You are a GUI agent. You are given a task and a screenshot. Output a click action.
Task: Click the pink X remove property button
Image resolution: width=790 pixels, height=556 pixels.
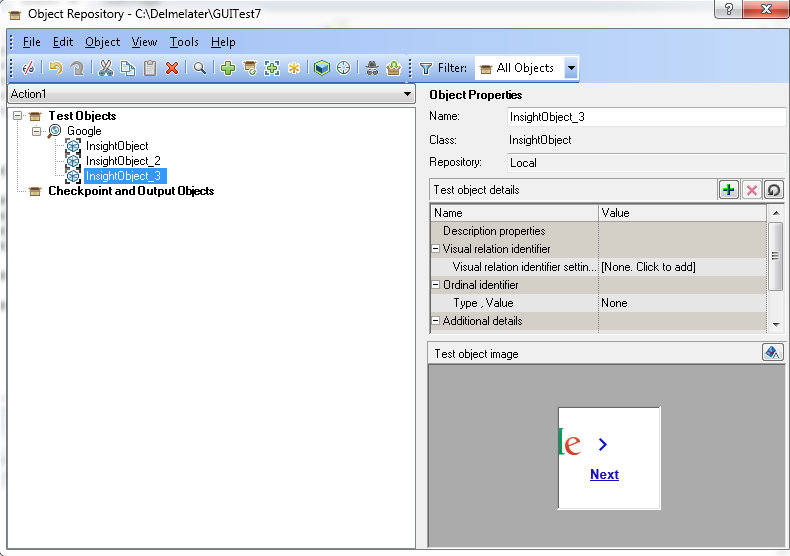[752, 190]
